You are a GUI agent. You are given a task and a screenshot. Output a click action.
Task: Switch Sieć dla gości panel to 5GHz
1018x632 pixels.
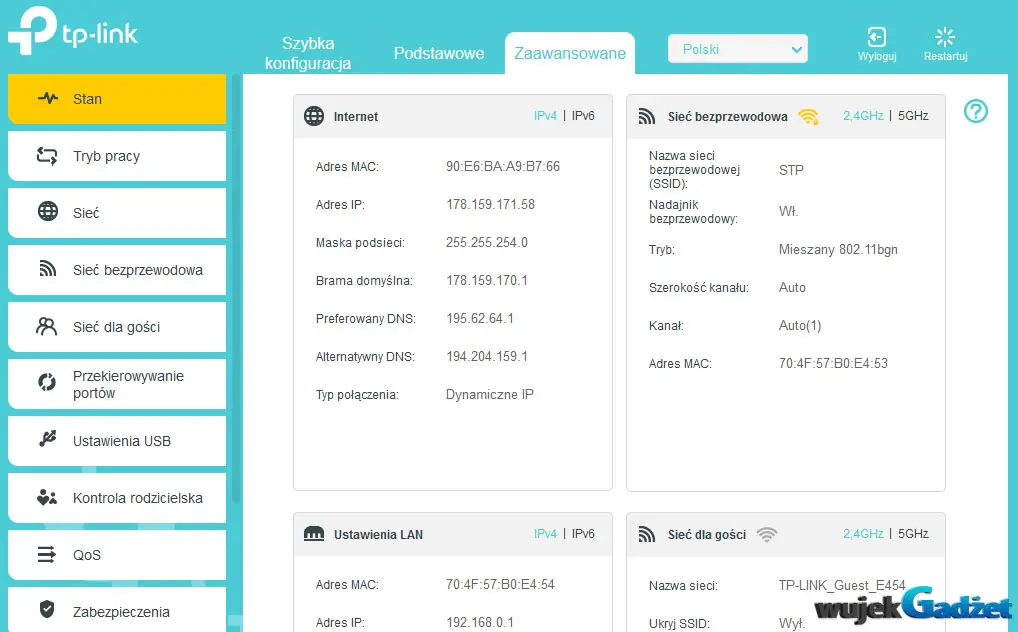(x=913, y=534)
